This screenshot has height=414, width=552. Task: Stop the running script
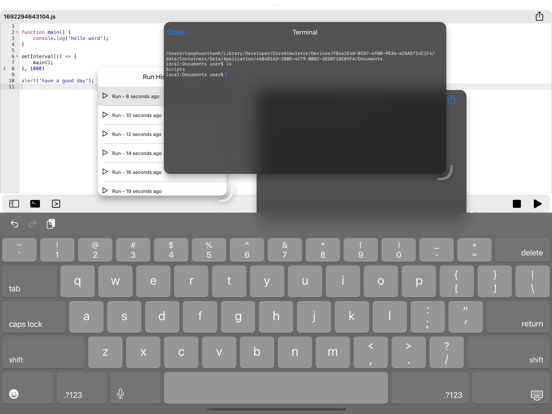516,204
